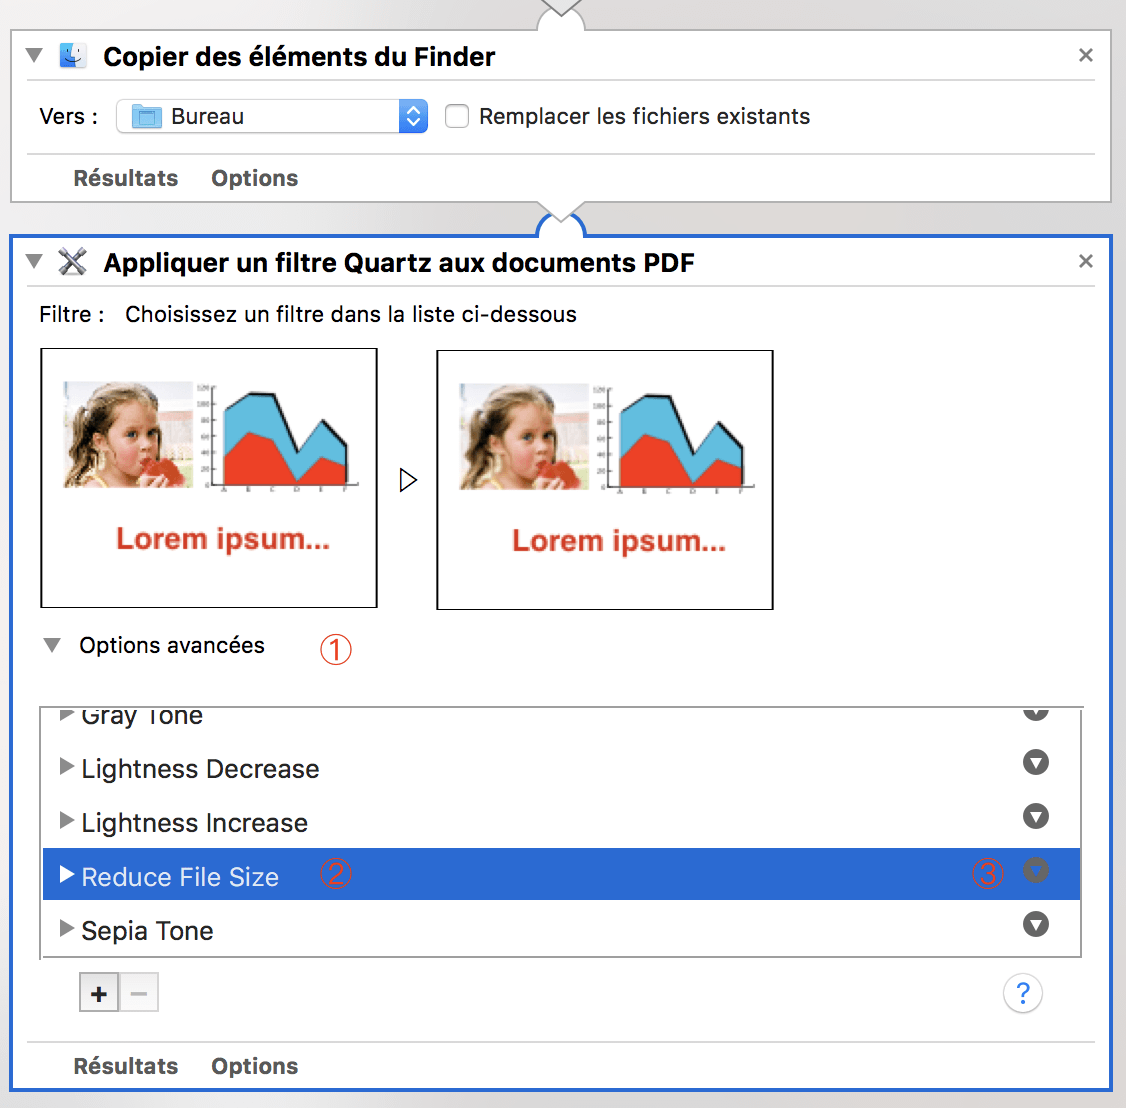
Task: Open the circular arrow menu for Sepia Tone
Action: tap(1036, 924)
